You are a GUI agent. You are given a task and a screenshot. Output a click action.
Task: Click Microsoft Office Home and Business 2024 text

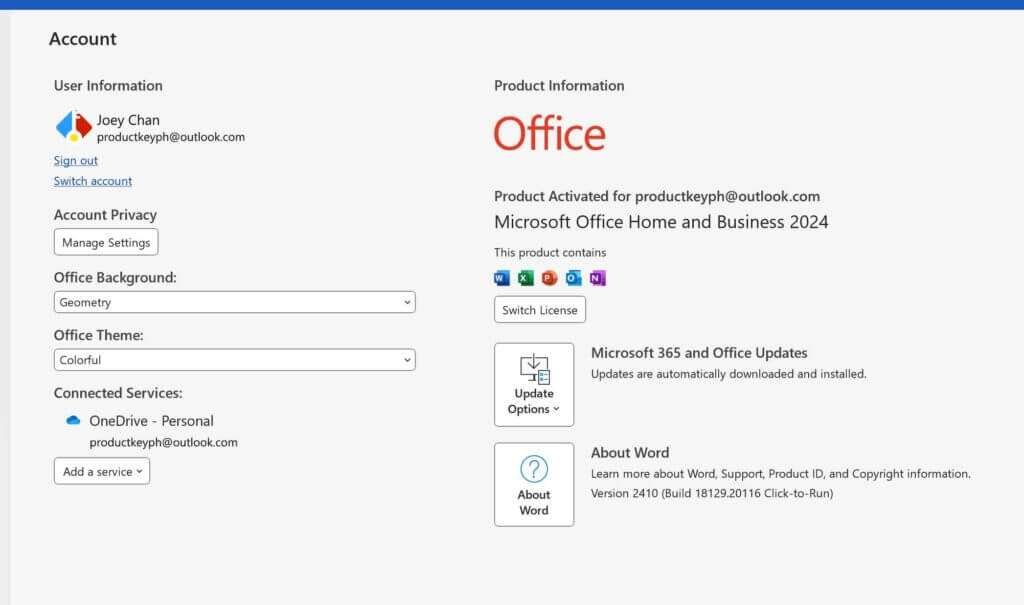[x=661, y=222]
